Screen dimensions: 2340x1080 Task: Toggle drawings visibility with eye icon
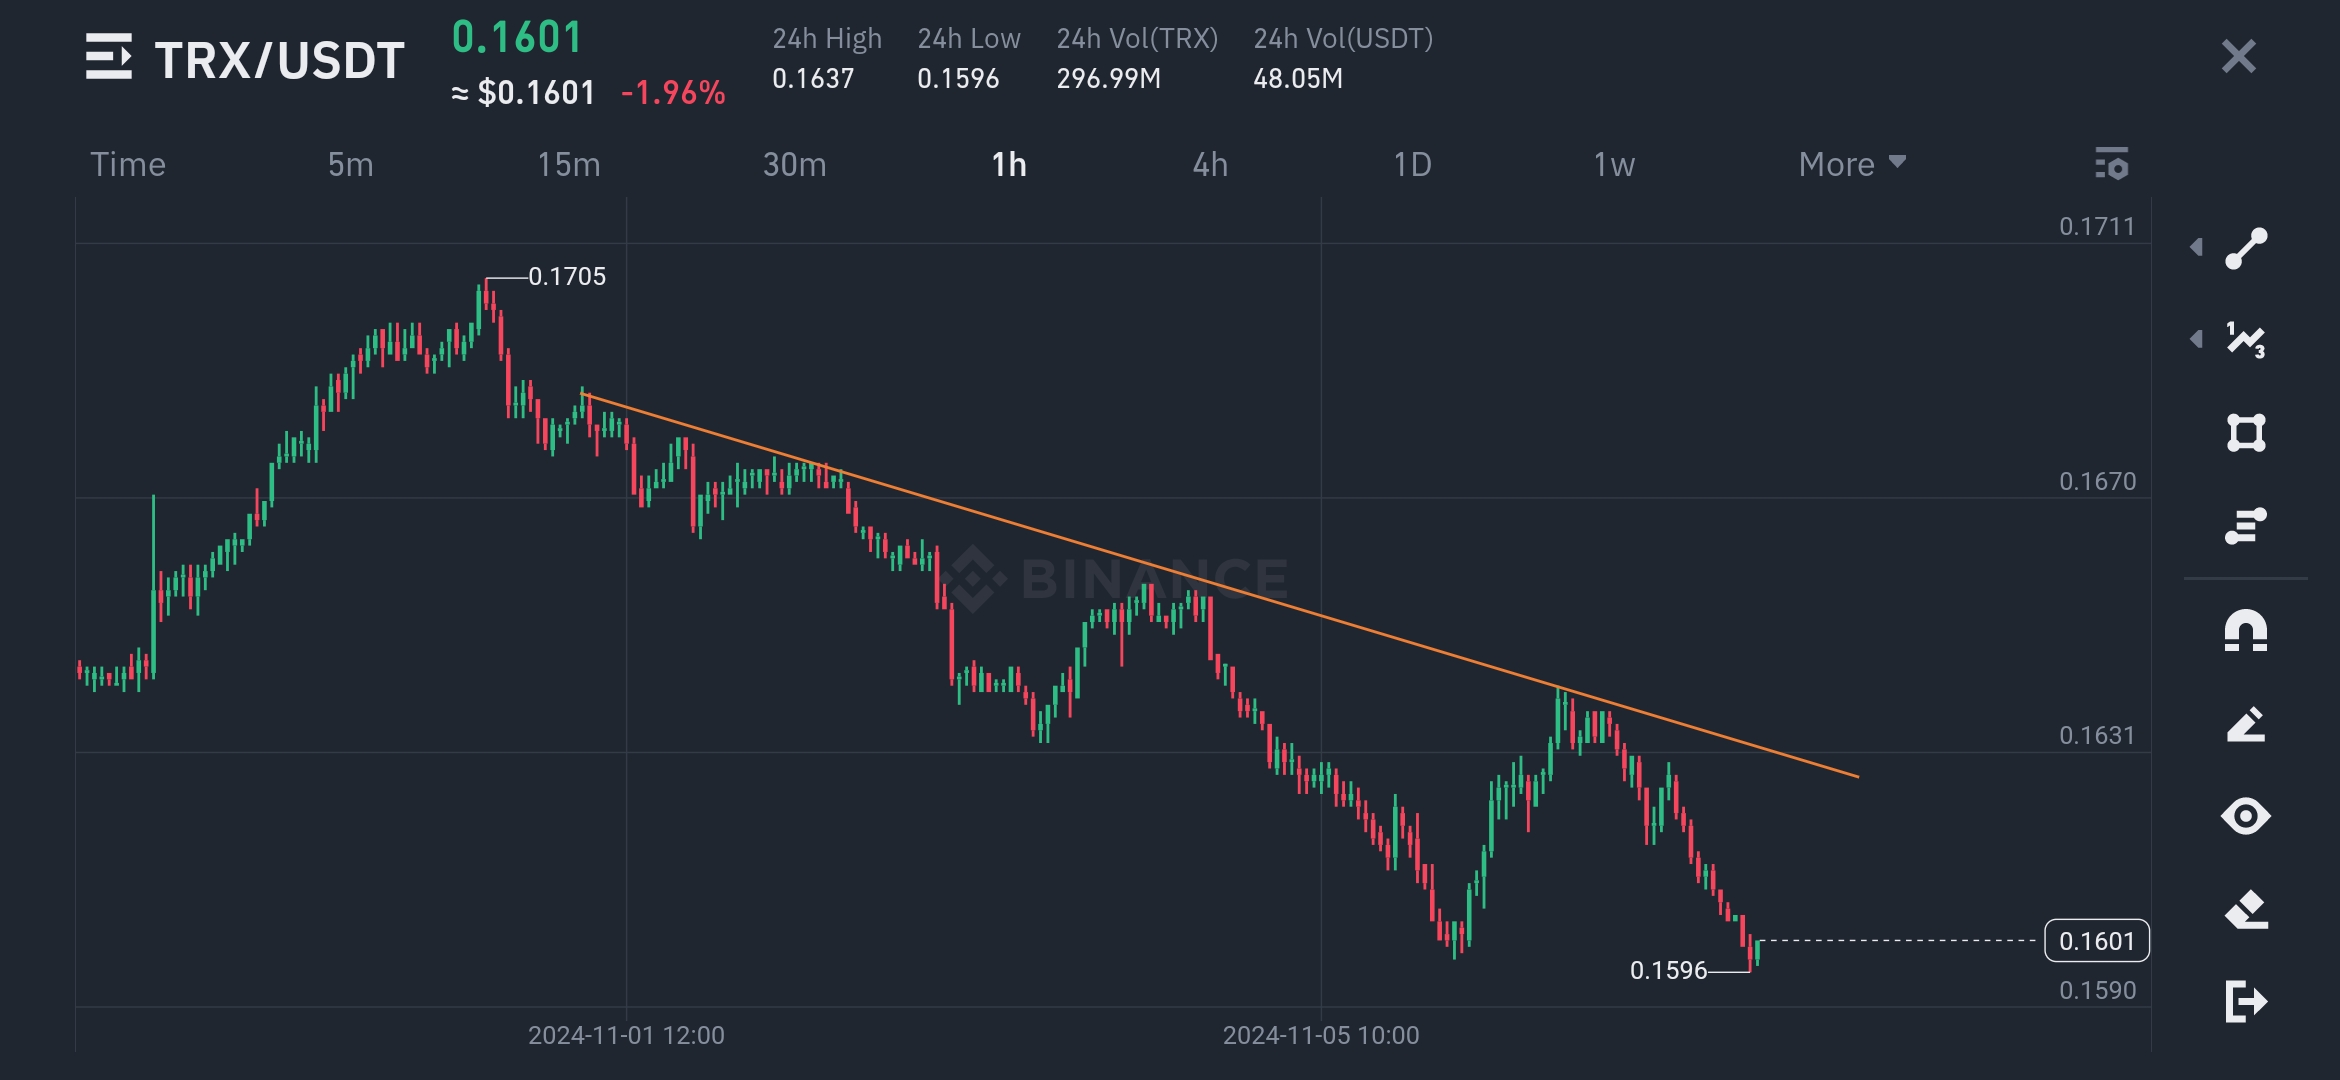tap(2246, 816)
